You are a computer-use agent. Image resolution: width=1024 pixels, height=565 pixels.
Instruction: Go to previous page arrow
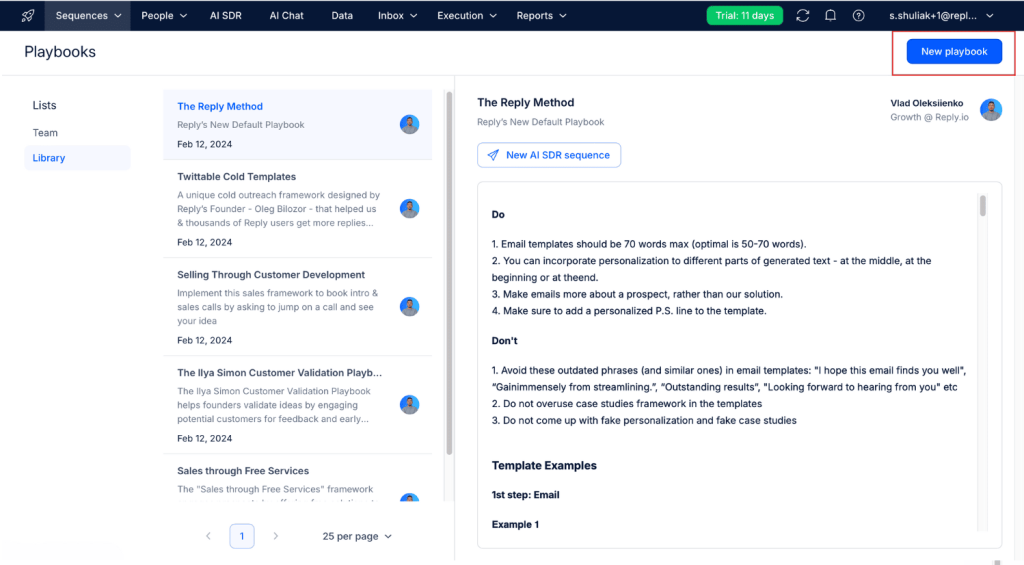click(x=208, y=536)
